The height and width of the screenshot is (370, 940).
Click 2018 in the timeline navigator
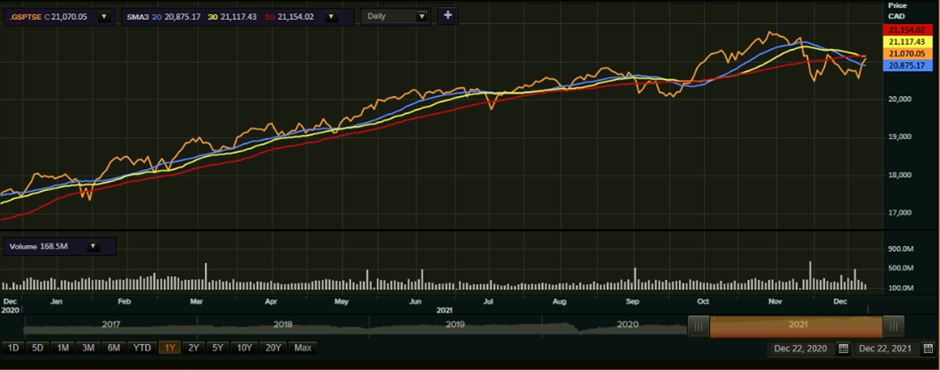click(x=283, y=324)
